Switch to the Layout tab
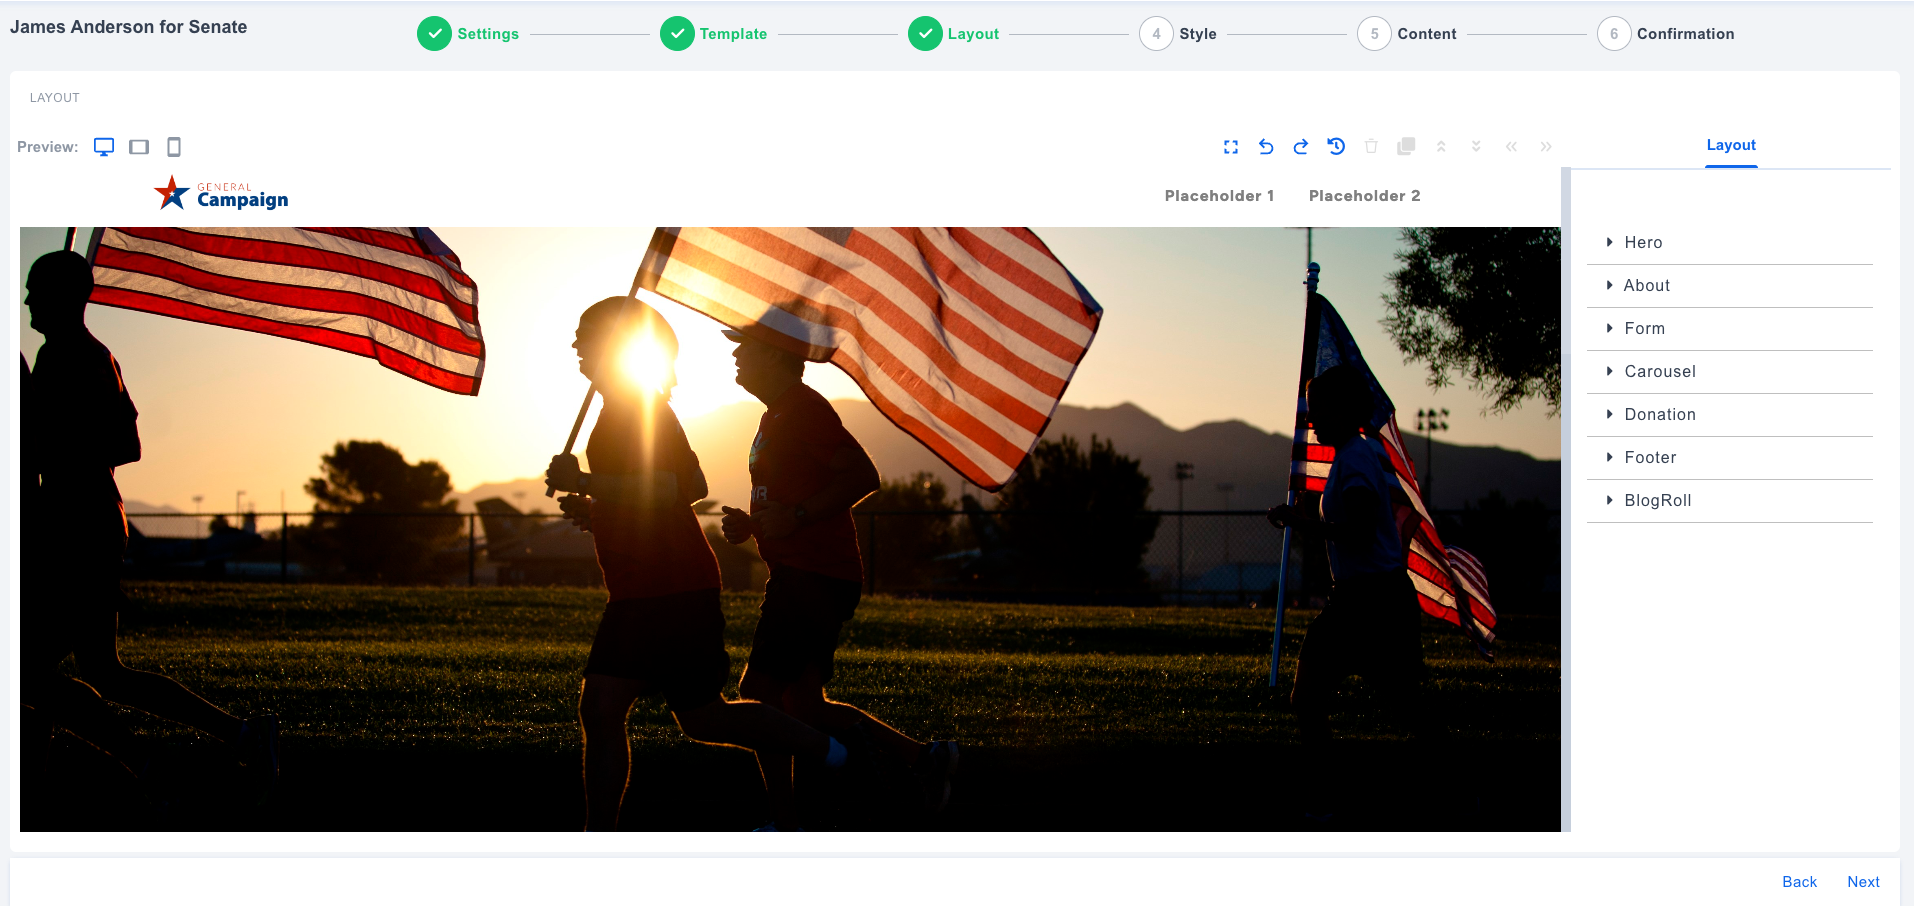Image resolution: width=1914 pixels, height=906 pixels. coord(1731,145)
